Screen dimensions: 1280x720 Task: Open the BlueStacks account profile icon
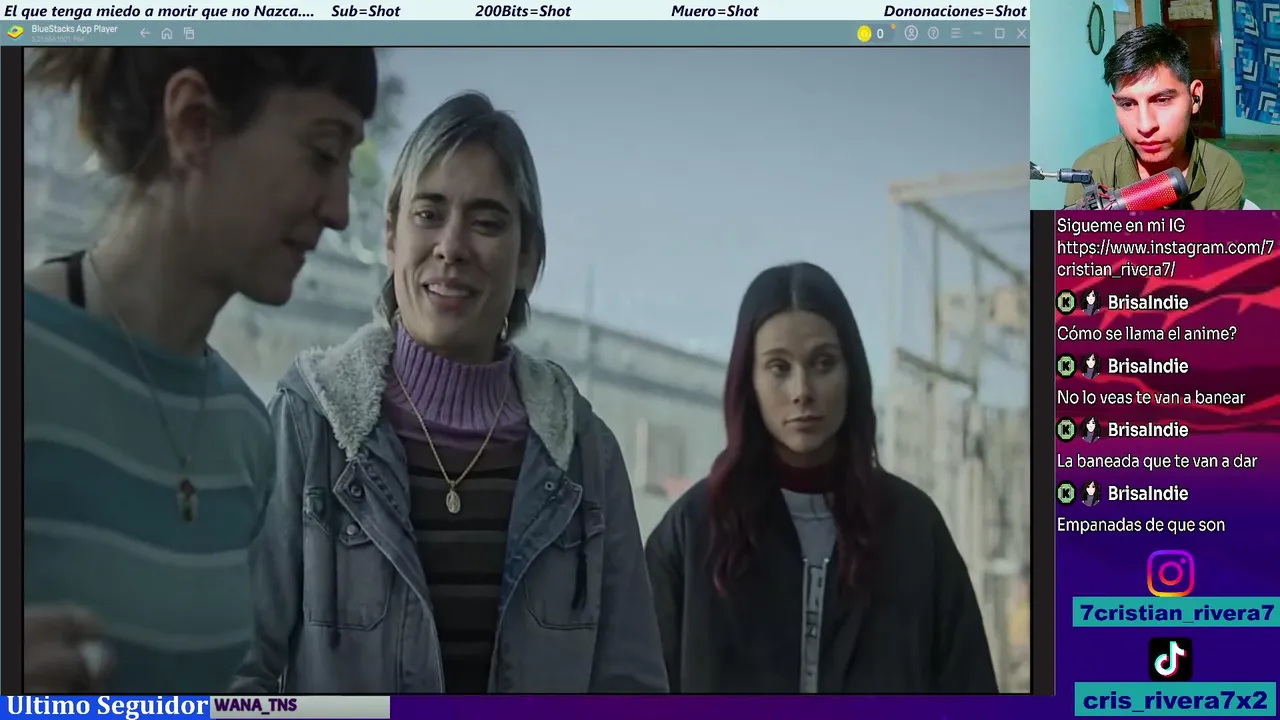911,33
